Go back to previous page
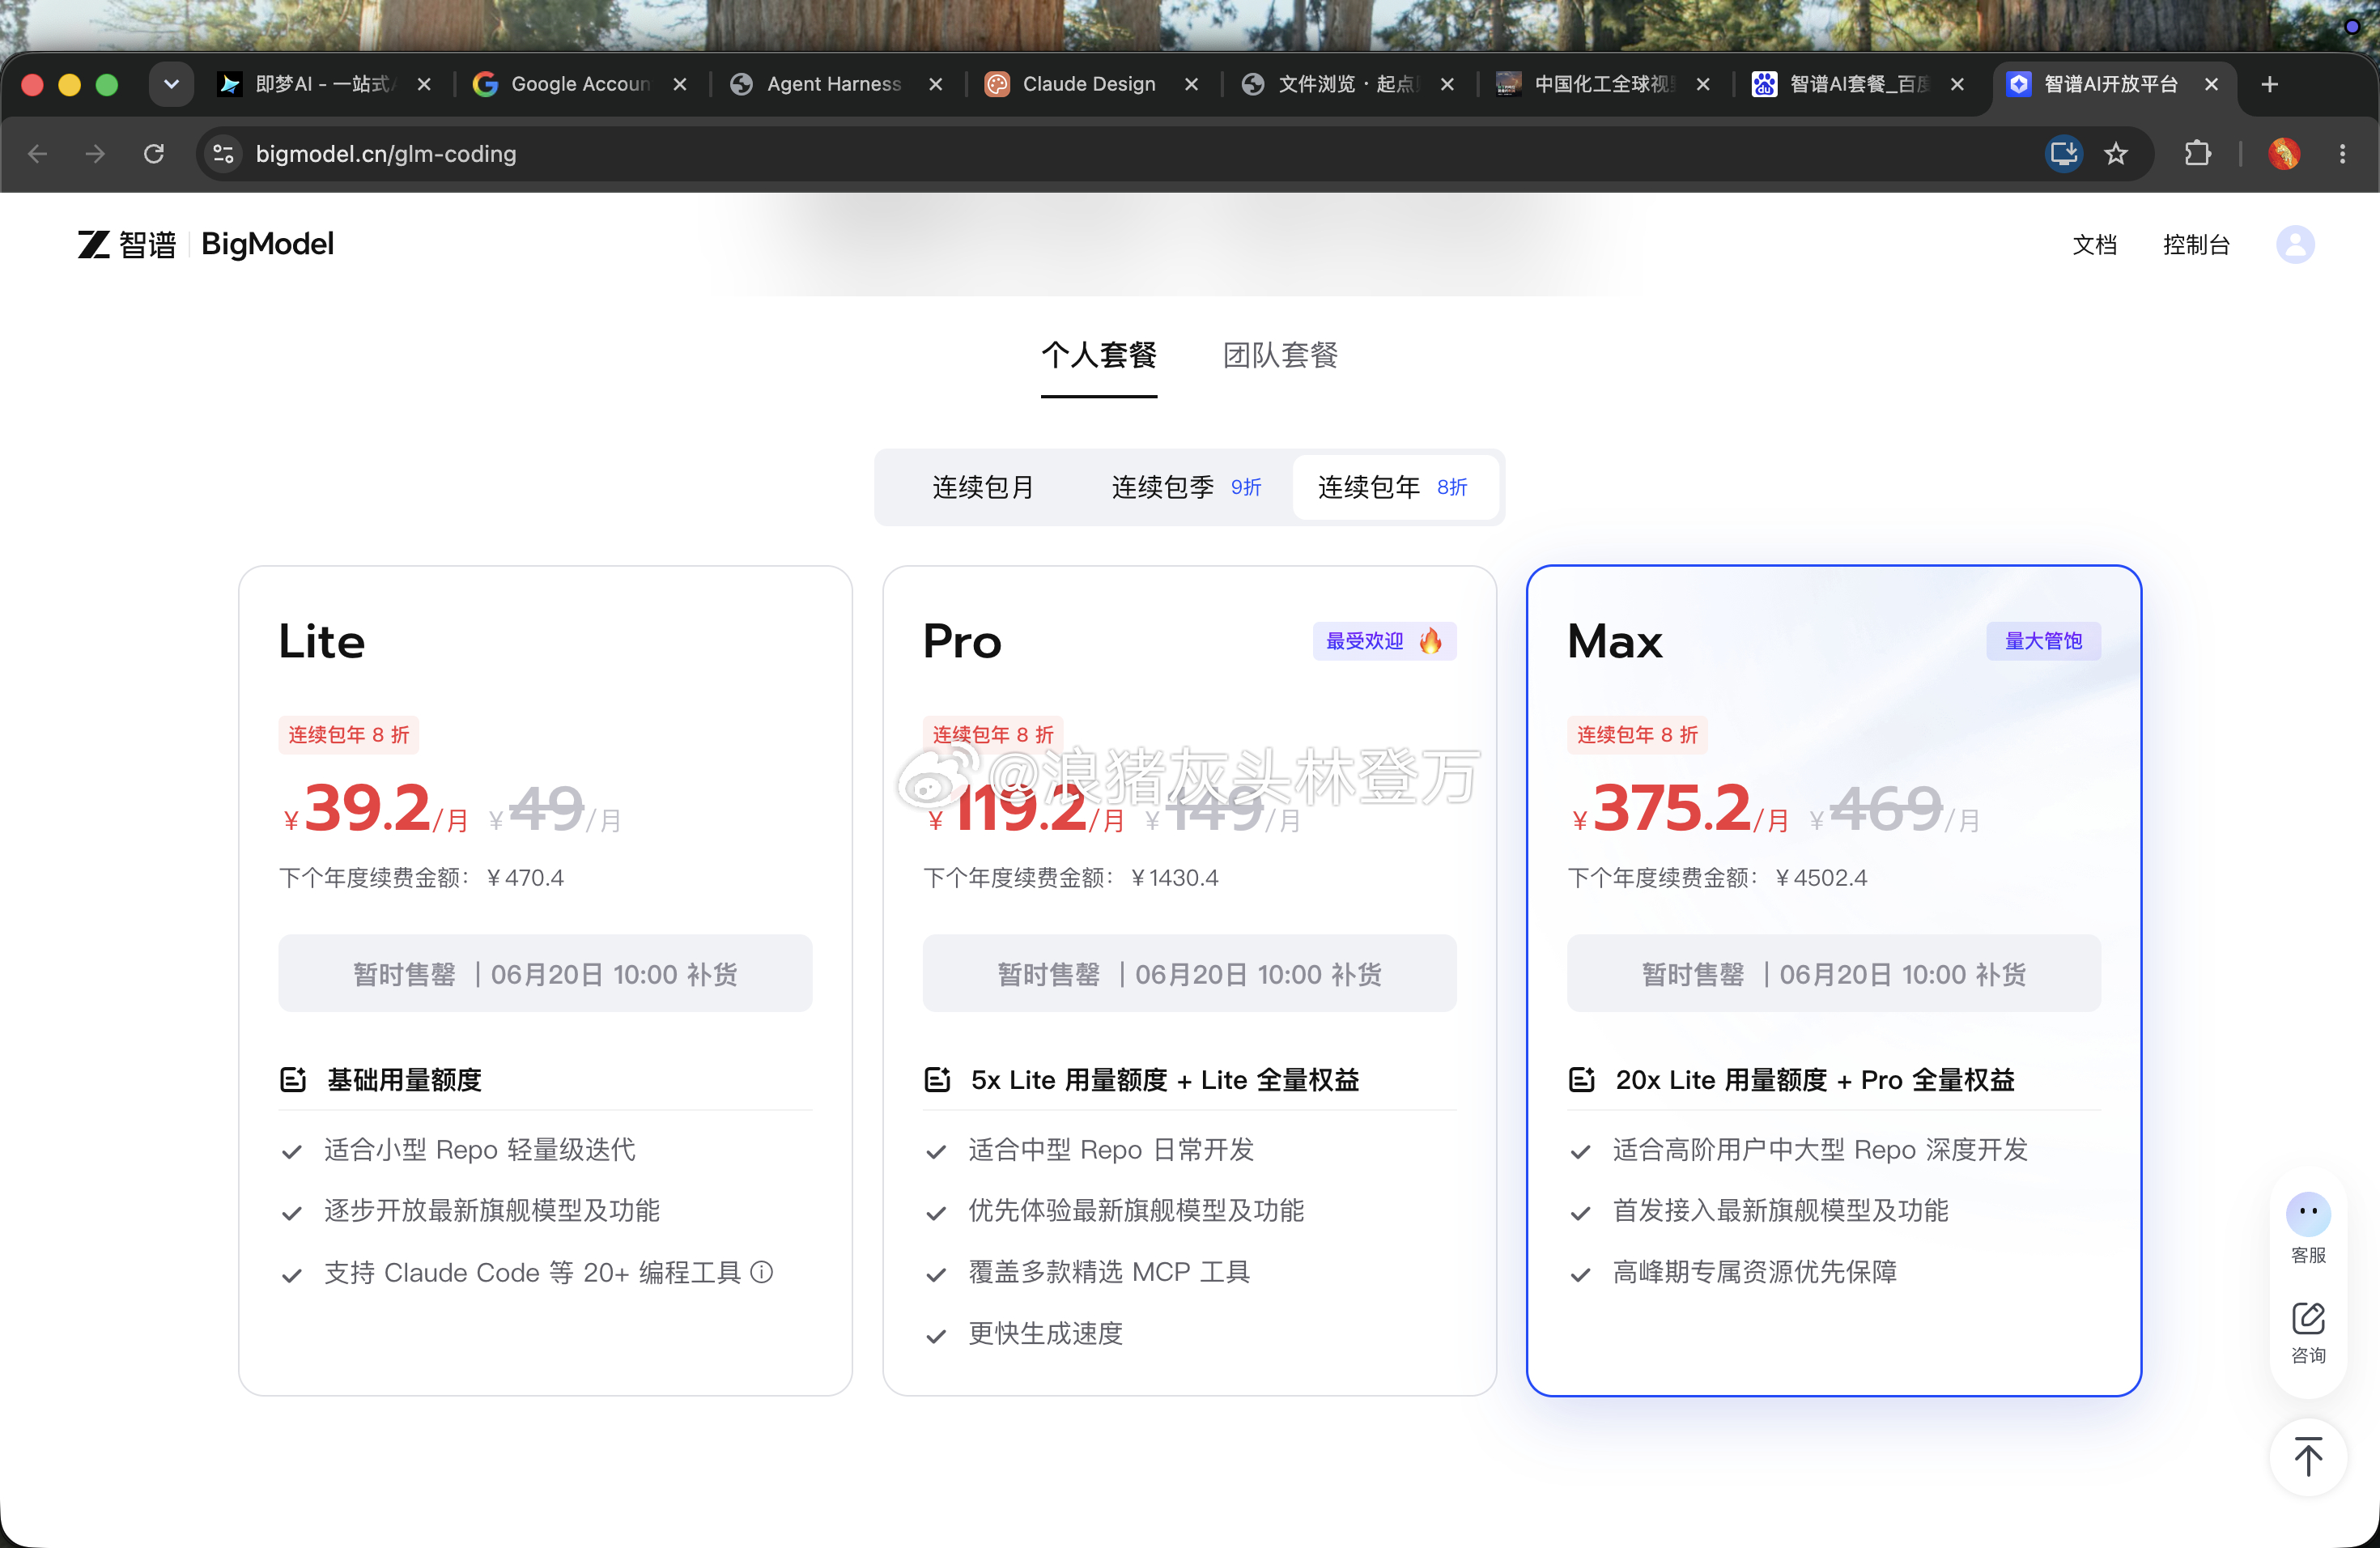2380x1548 pixels. tap(38, 154)
